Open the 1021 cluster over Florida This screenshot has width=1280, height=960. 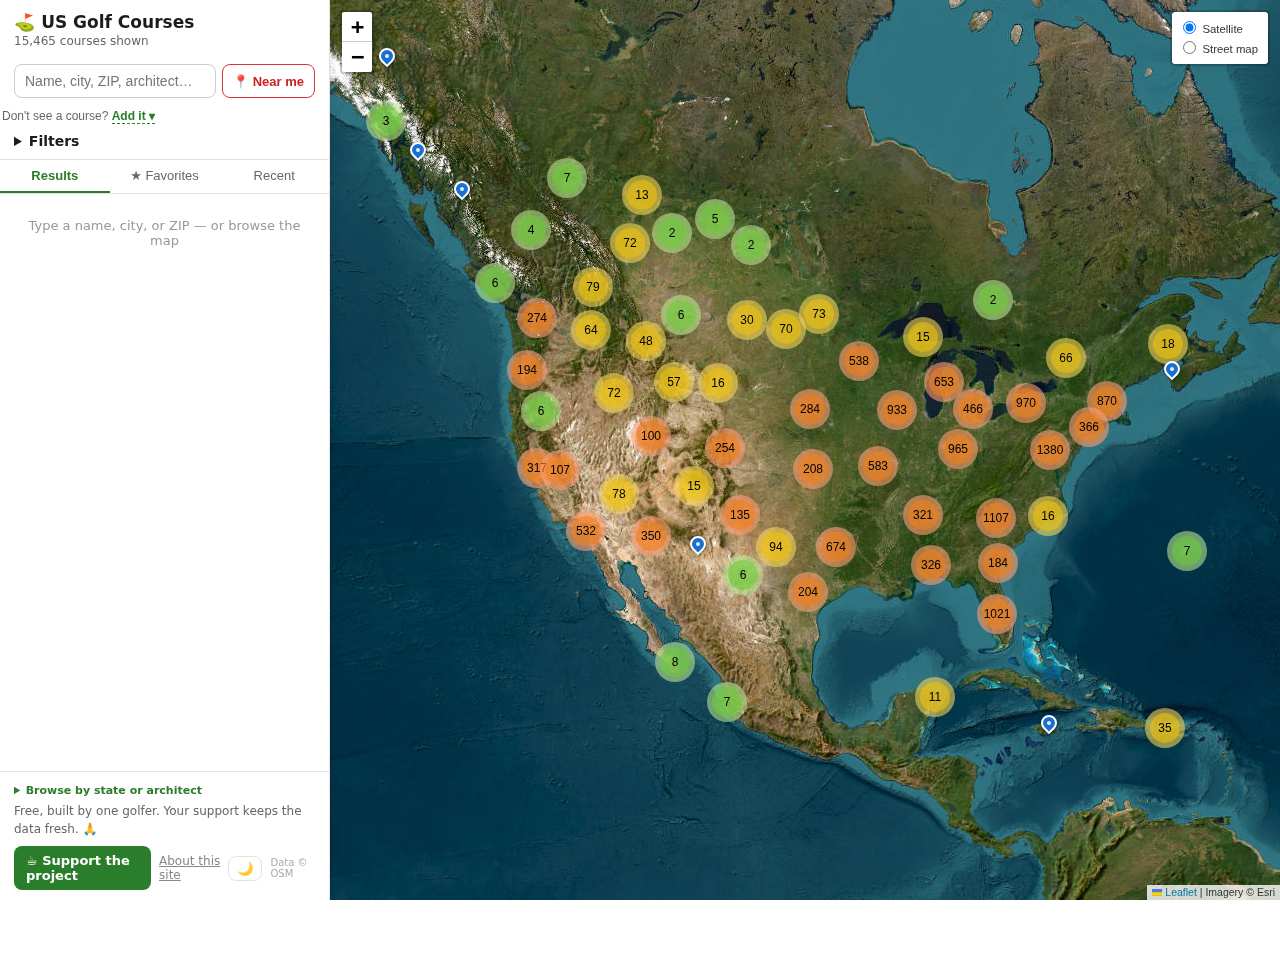pyautogui.click(x=997, y=614)
